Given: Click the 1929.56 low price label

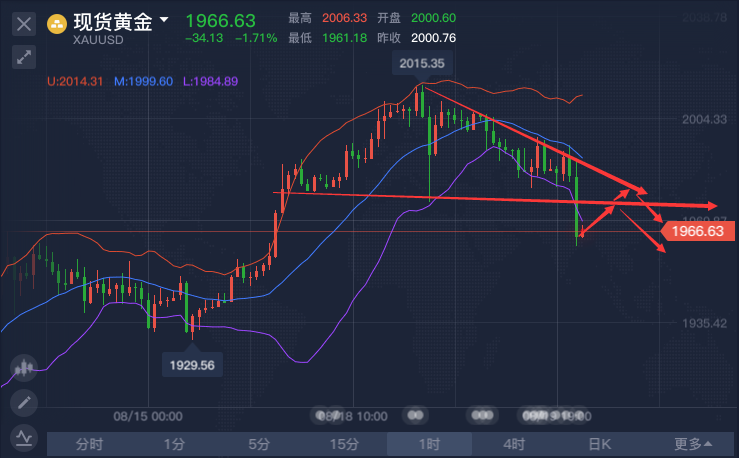Looking at the screenshot, I should click(x=193, y=365).
